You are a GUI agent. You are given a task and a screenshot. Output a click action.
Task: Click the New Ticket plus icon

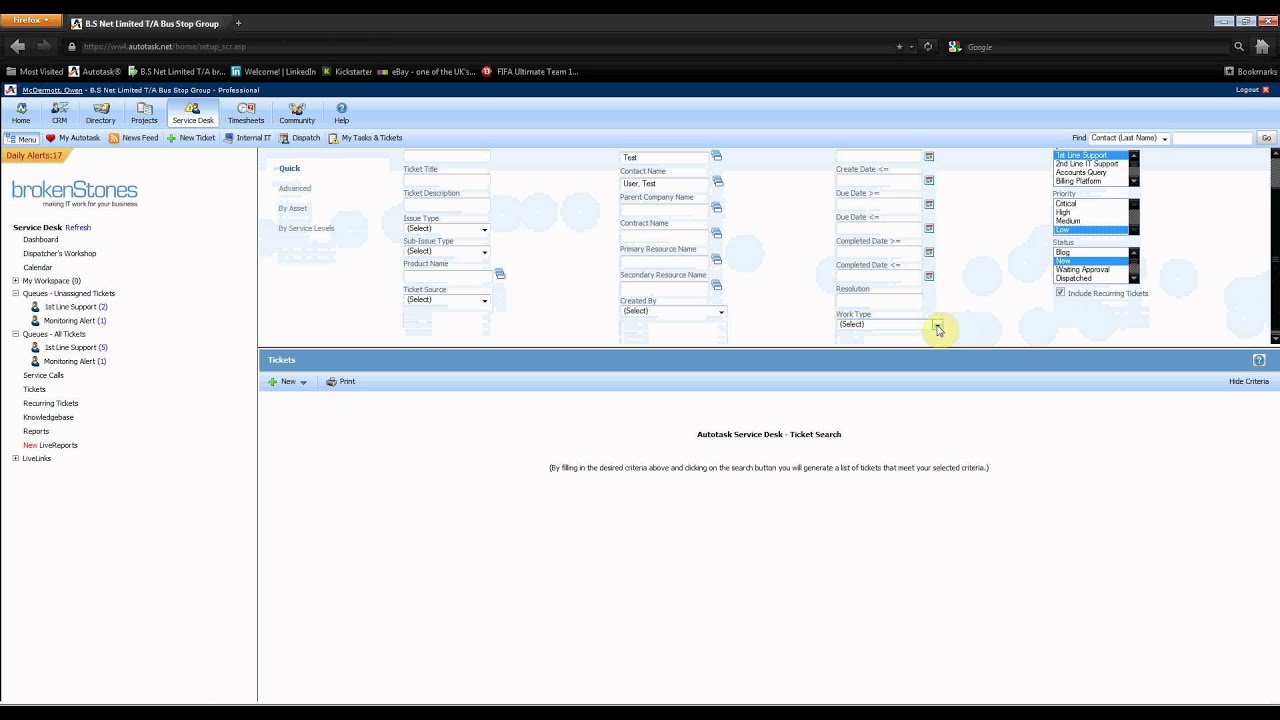pyautogui.click(x=171, y=138)
